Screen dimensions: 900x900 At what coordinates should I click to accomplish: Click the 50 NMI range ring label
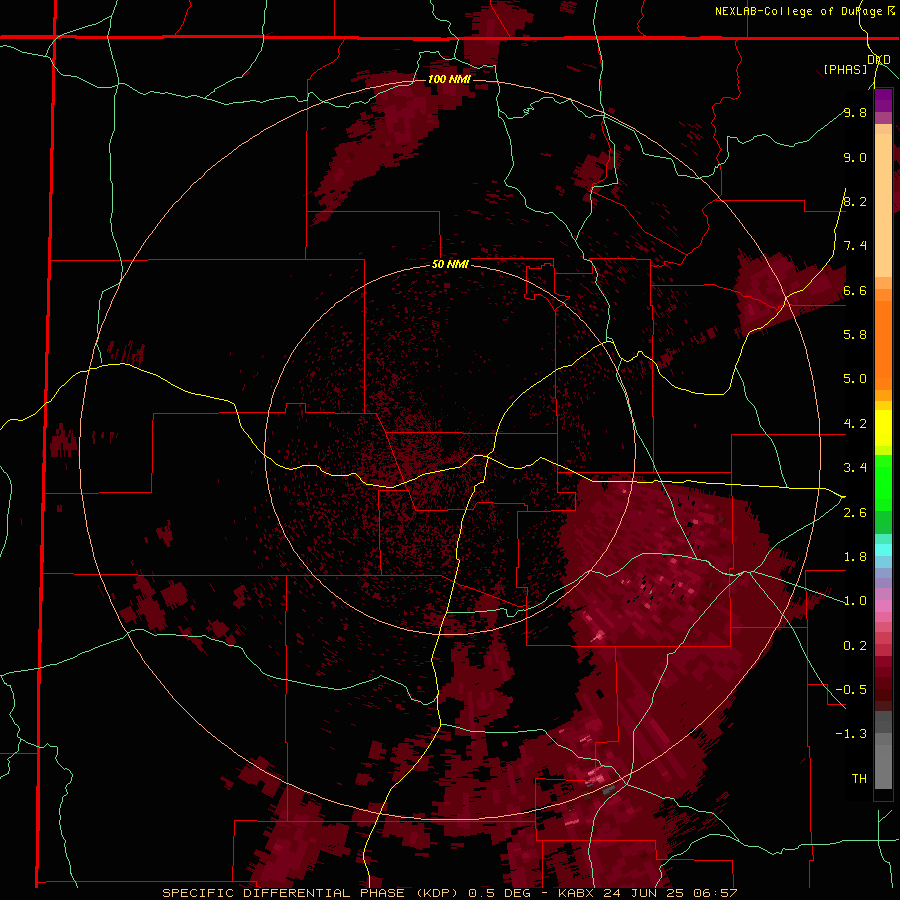click(450, 264)
